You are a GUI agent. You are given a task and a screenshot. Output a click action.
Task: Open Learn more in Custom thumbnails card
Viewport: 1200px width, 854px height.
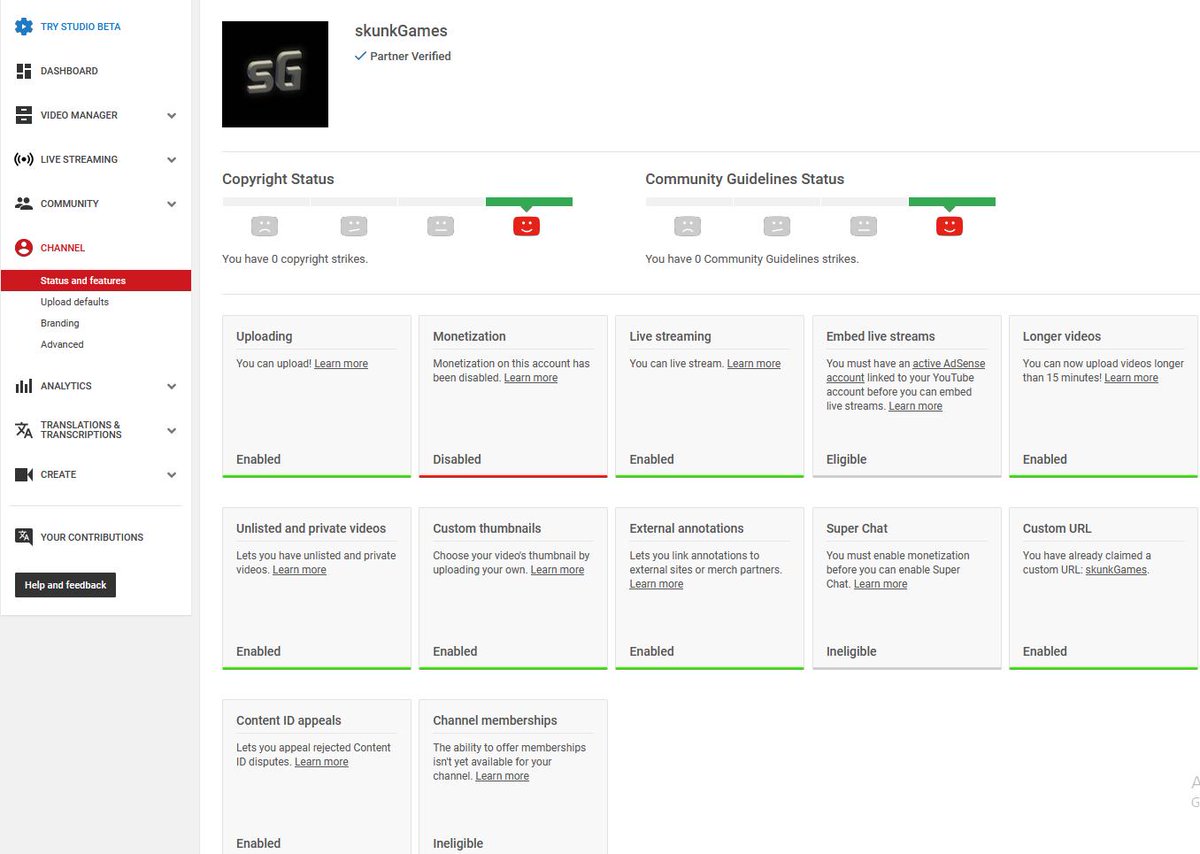[x=557, y=570]
